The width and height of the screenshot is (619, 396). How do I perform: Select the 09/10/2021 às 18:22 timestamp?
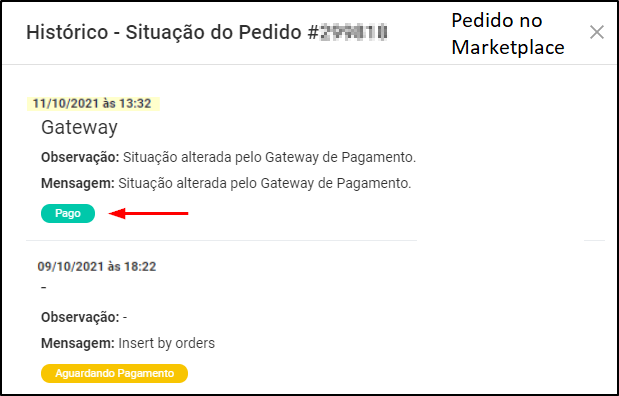pos(97,267)
